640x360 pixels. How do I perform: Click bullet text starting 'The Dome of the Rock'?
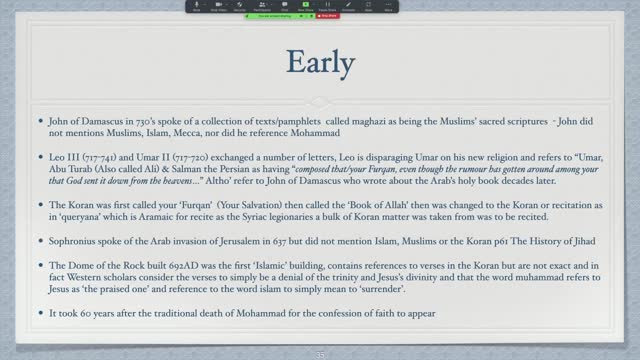point(324,277)
